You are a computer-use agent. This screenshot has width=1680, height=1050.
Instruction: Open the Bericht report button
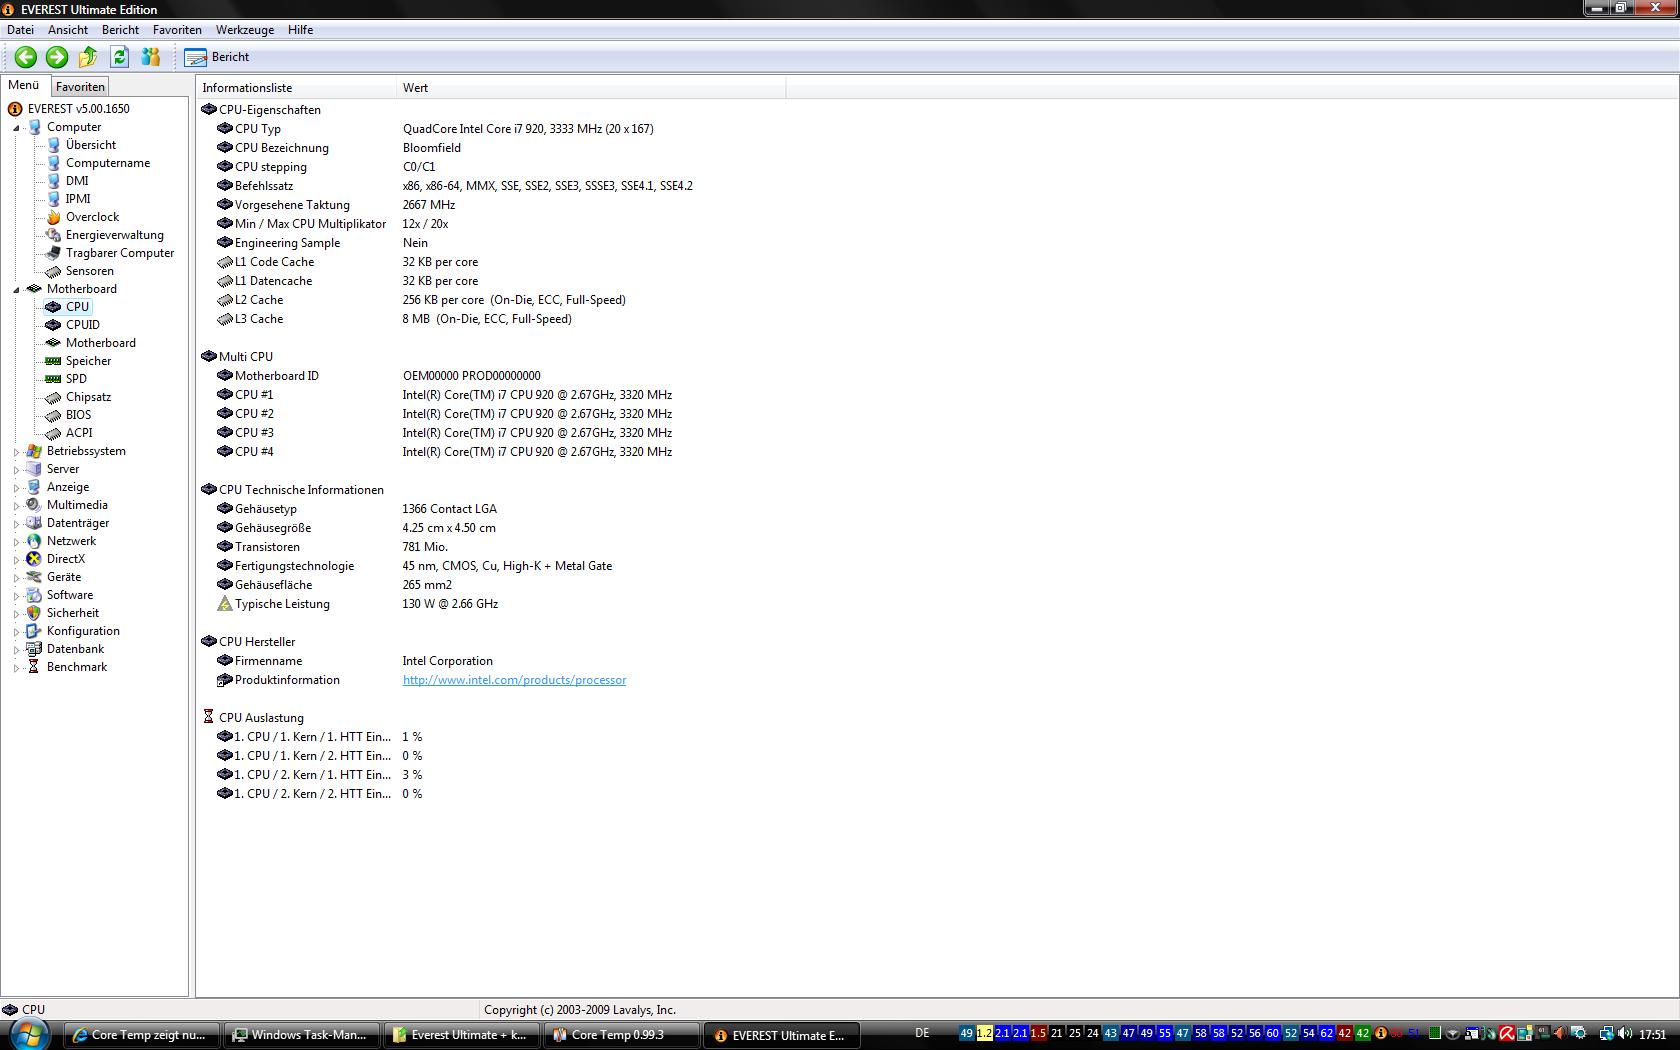217,57
